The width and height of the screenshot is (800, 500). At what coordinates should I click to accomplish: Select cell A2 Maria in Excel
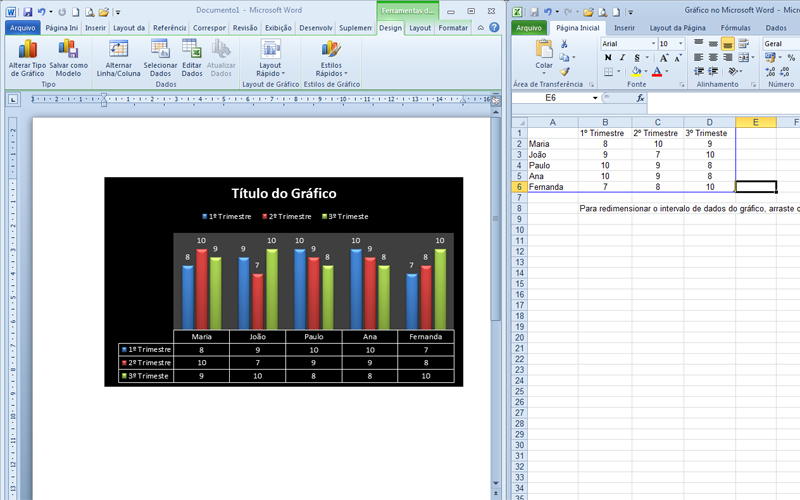pos(553,144)
